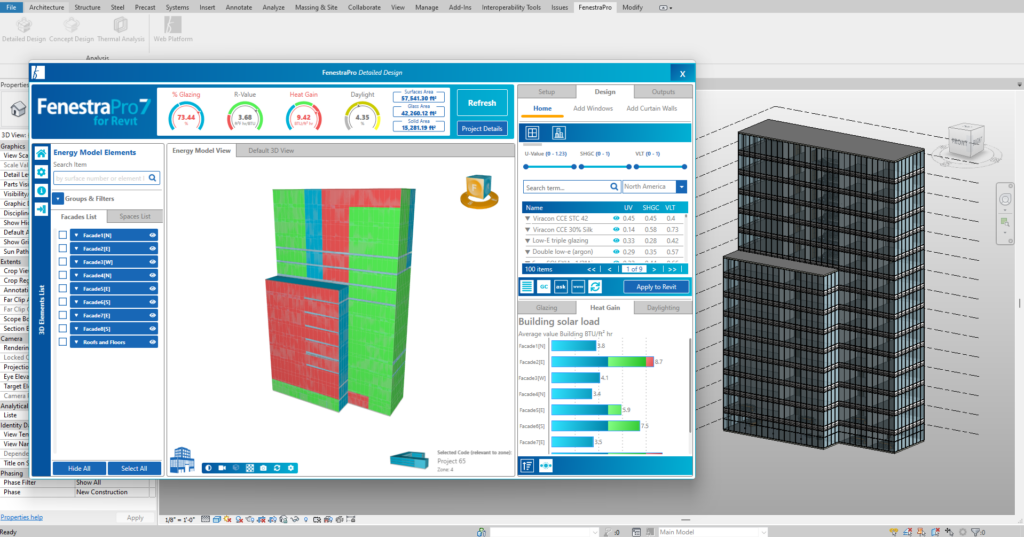Expand the Facade7[E] row arrow

[76, 316]
